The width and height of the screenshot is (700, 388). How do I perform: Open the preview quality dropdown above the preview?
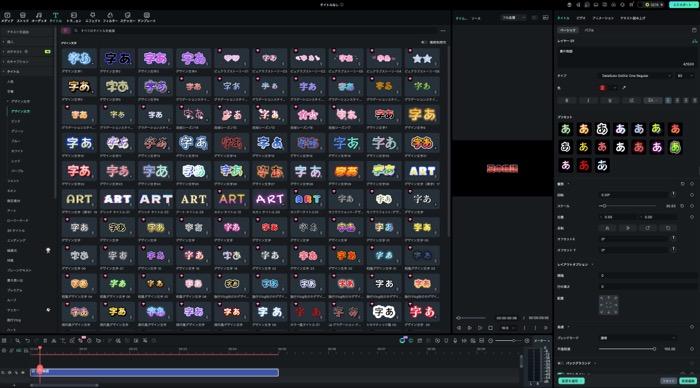point(513,18)
